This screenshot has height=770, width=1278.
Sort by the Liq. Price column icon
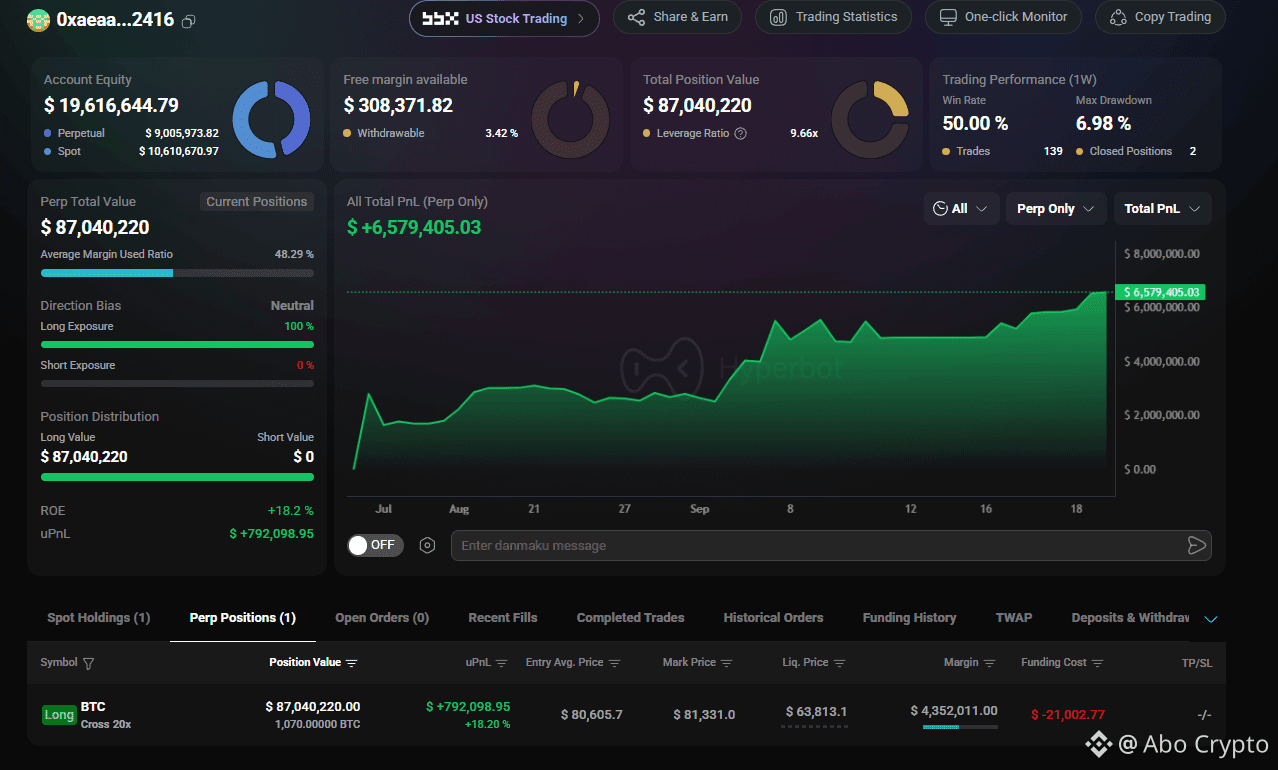coord(840,663)
